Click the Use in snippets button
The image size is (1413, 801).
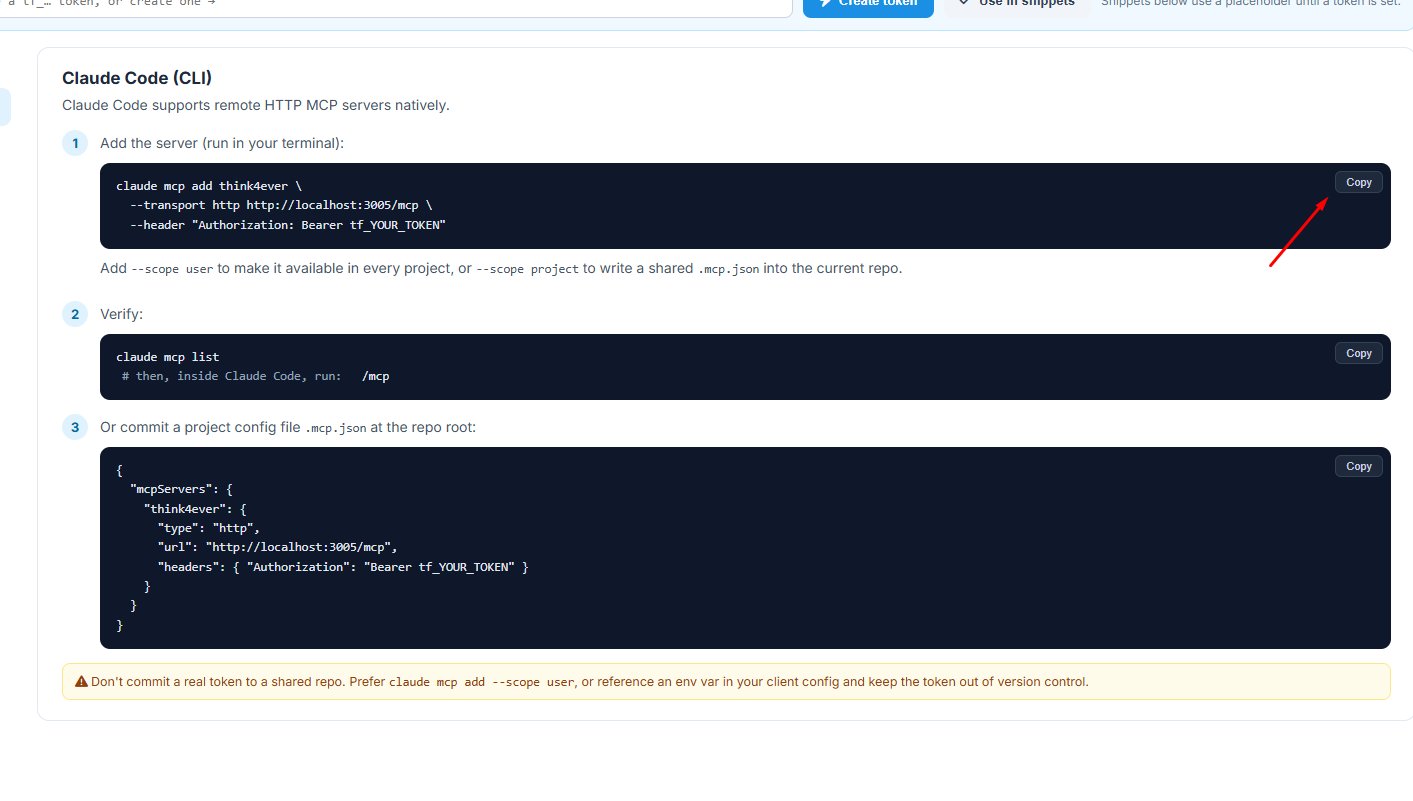[1017, 4]
